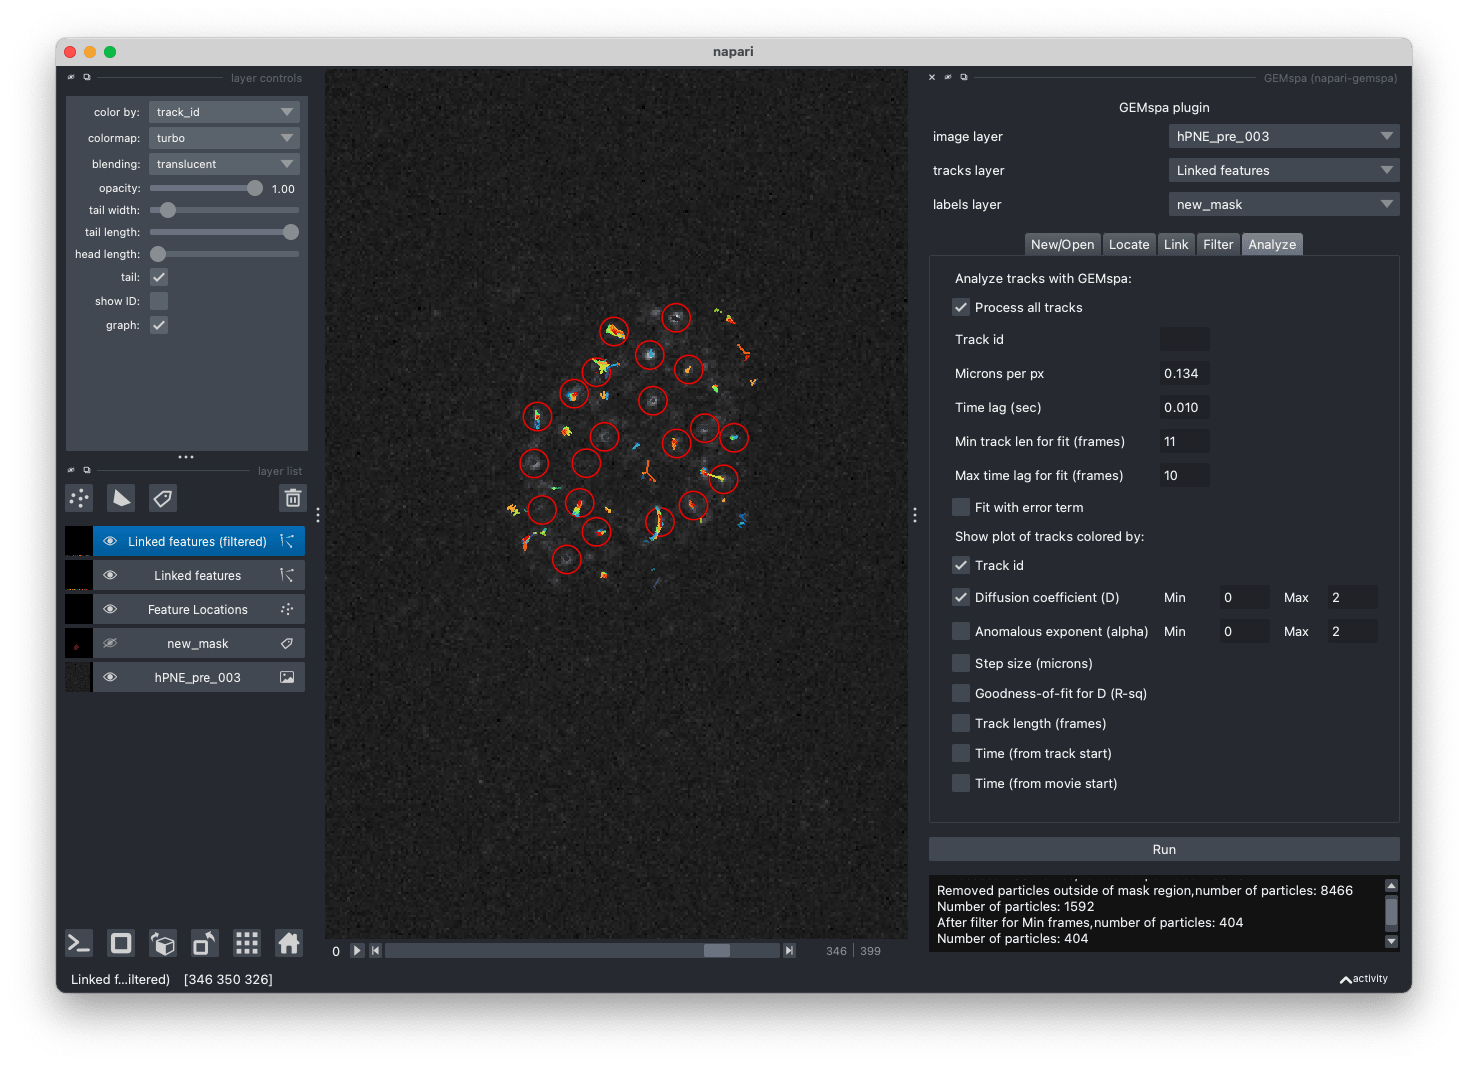Click Diffusion coefficient Max value field
The width and height of the screenshot is (1468, 1067).
coord(1353,597)
